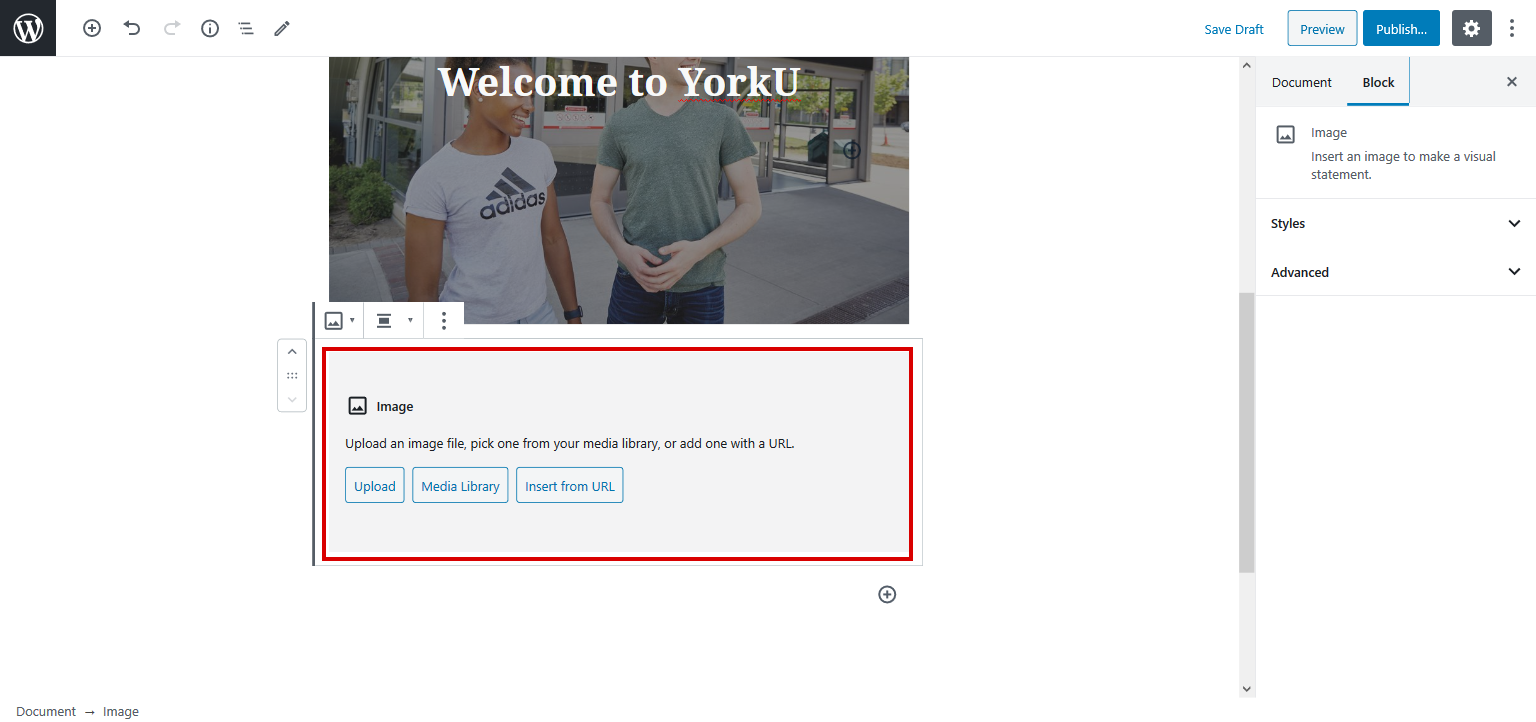The image size is (1536, 722).
Task: Click Document in the breadcrumb footer
Action: coord(46,712)
